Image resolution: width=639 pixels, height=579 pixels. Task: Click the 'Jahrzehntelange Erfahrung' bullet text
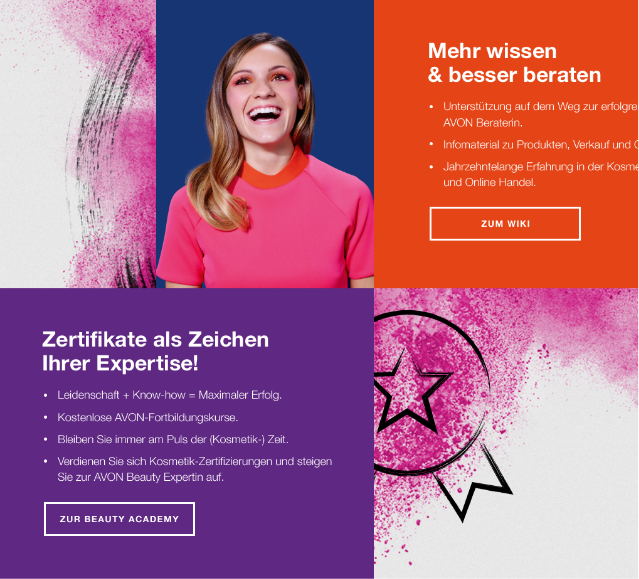pos(540,167)
